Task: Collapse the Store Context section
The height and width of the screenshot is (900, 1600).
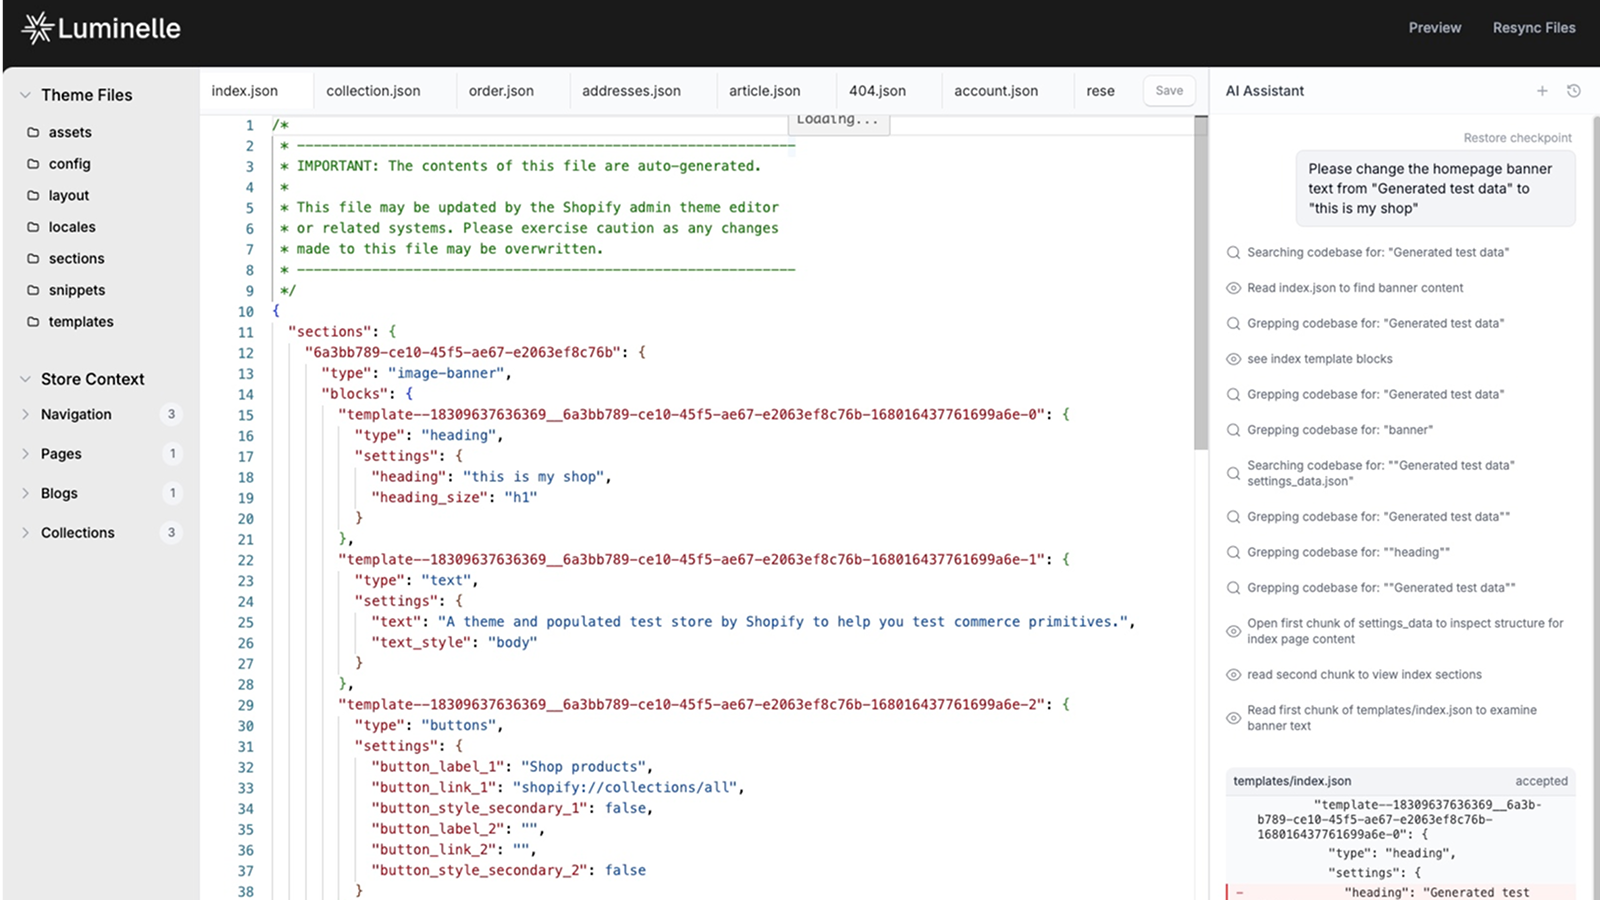Action: click(23, 378)
